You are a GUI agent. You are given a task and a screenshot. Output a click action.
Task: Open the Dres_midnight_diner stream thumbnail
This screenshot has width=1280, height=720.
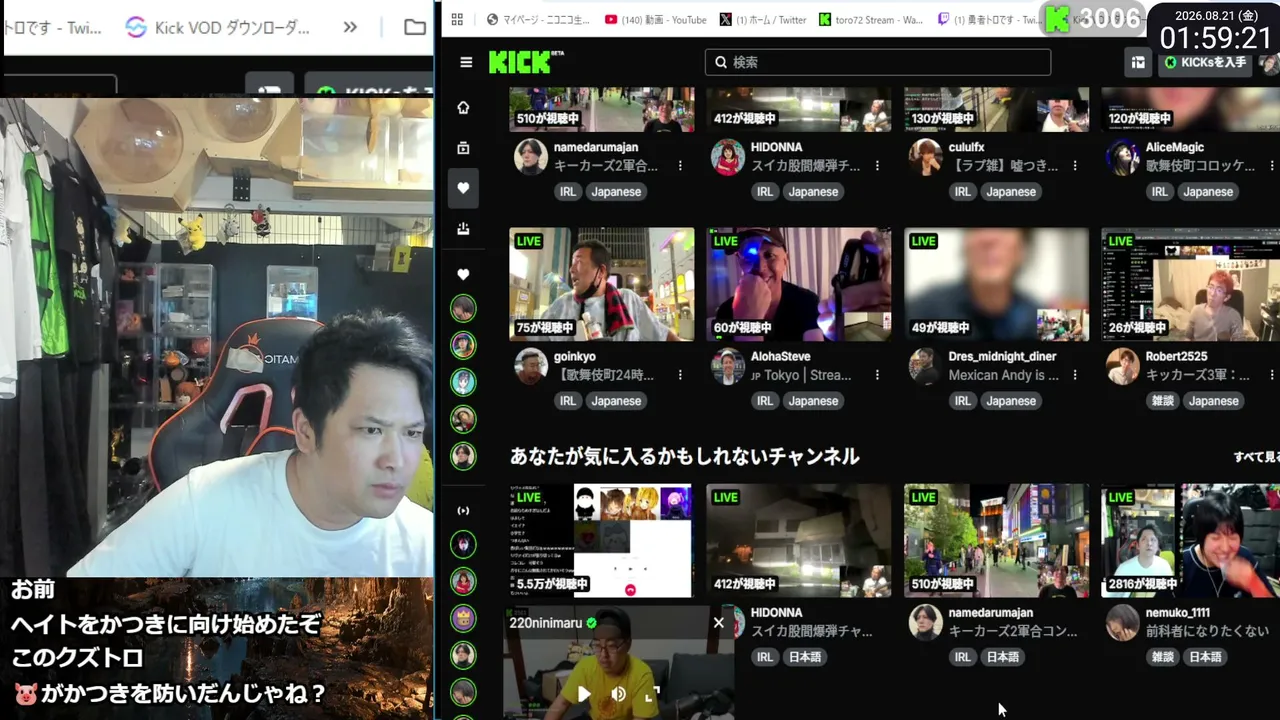tap(997, 284)
